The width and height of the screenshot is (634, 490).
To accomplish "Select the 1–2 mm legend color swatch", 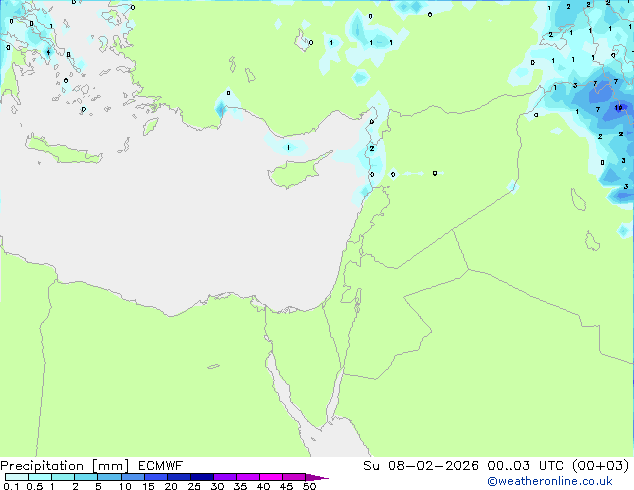I will [63, 477].
